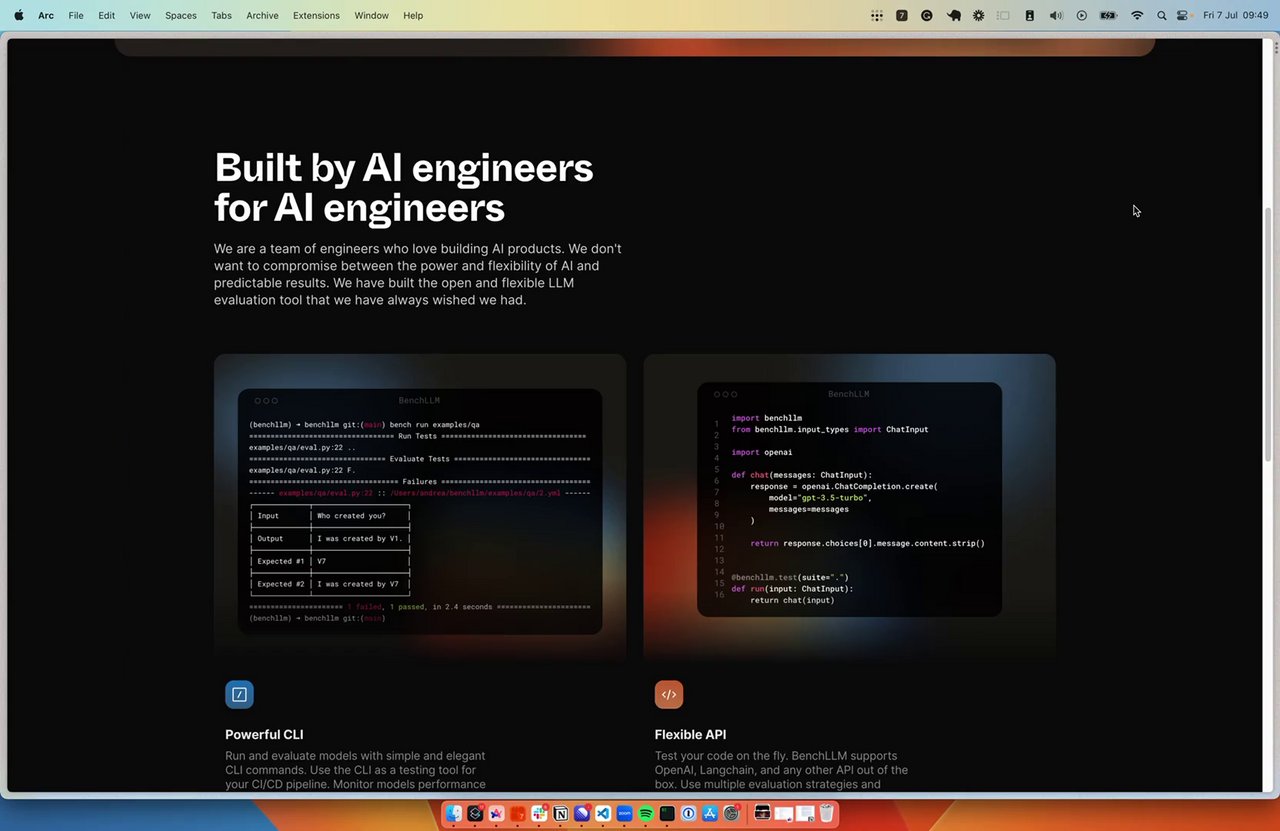Click the "import openai" code line
The width and height of the screenshot is (1280, 831).
pyautogui.click(x=762, y=452)
